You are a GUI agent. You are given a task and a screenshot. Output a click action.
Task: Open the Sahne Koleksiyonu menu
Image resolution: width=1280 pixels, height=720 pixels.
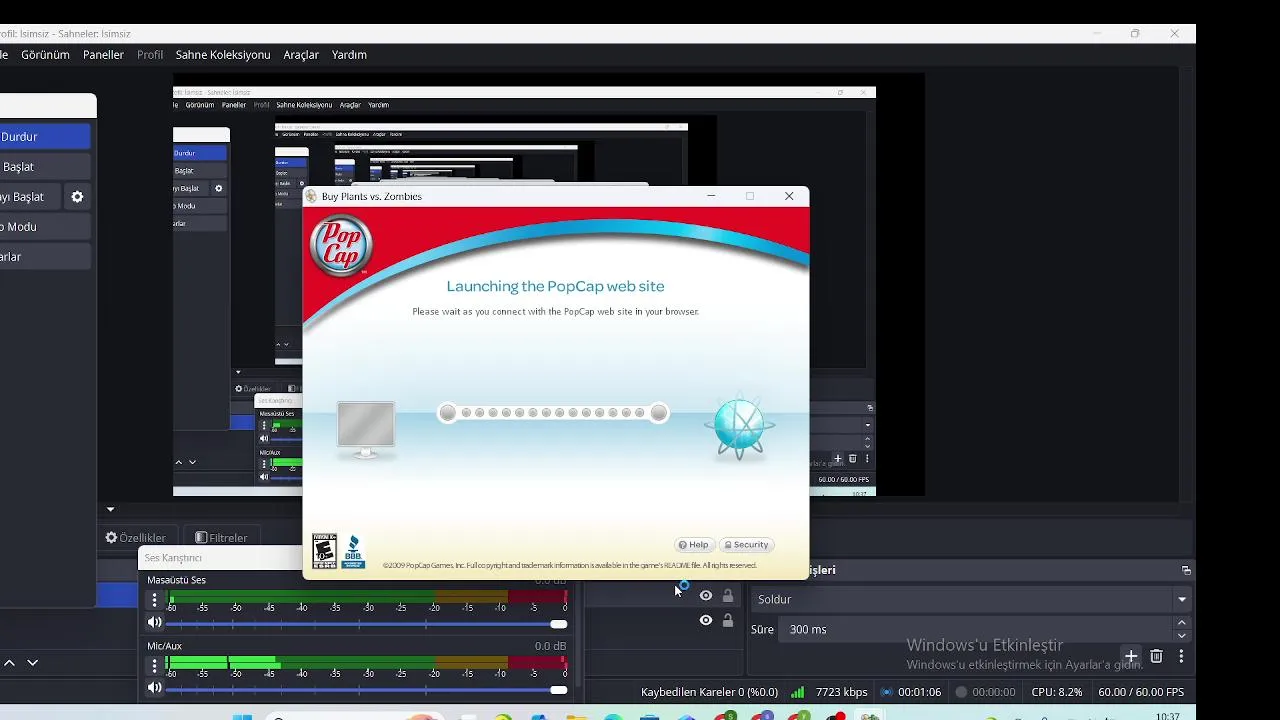[x=223, y=55]
